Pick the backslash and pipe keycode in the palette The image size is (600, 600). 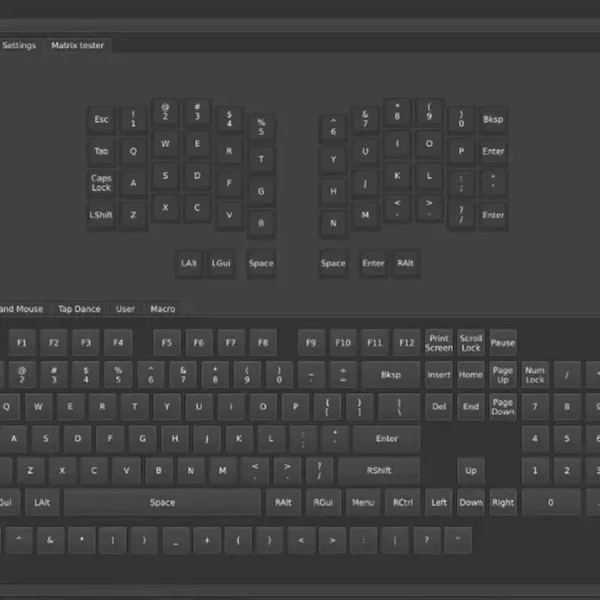(399, 406)
